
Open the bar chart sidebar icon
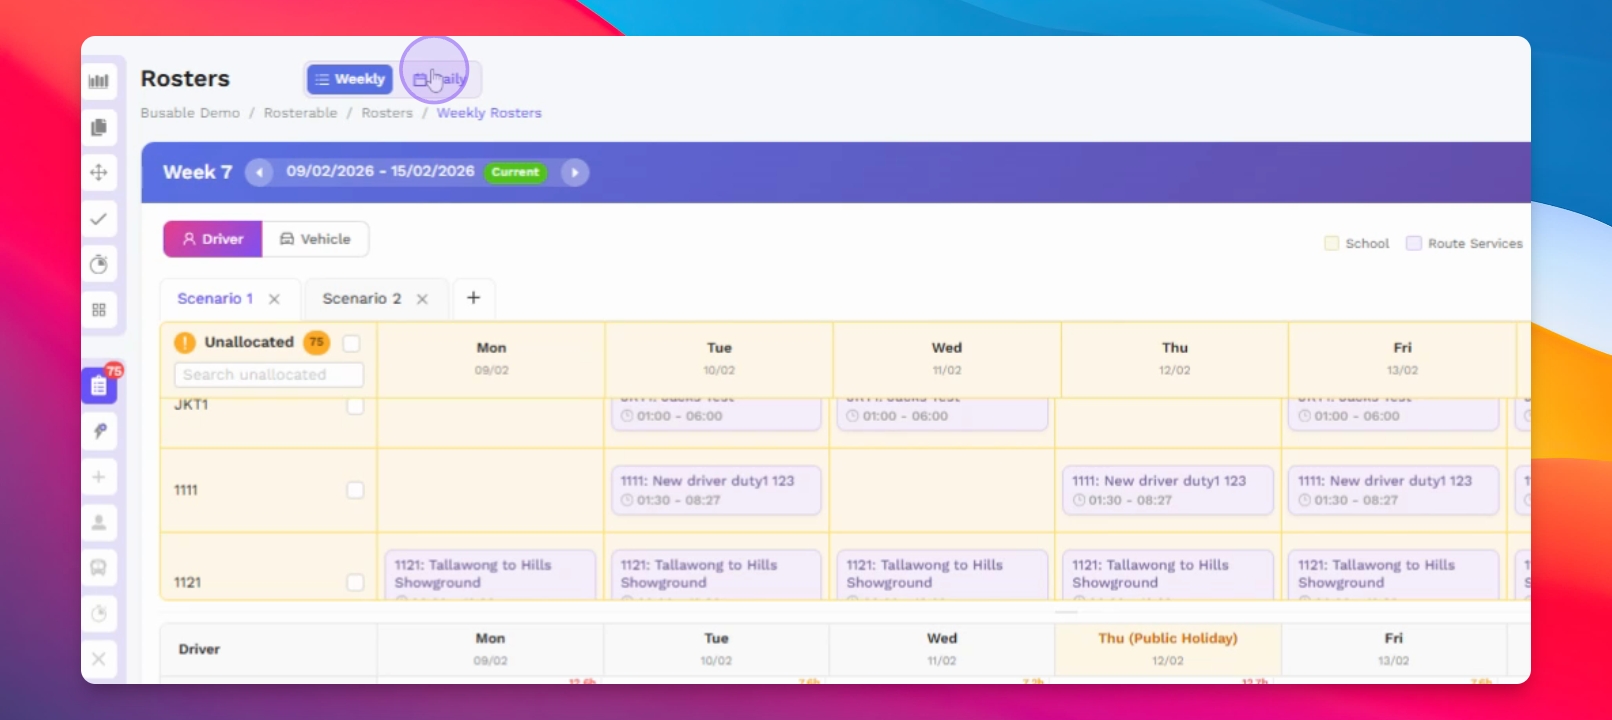tap(98, 81)
